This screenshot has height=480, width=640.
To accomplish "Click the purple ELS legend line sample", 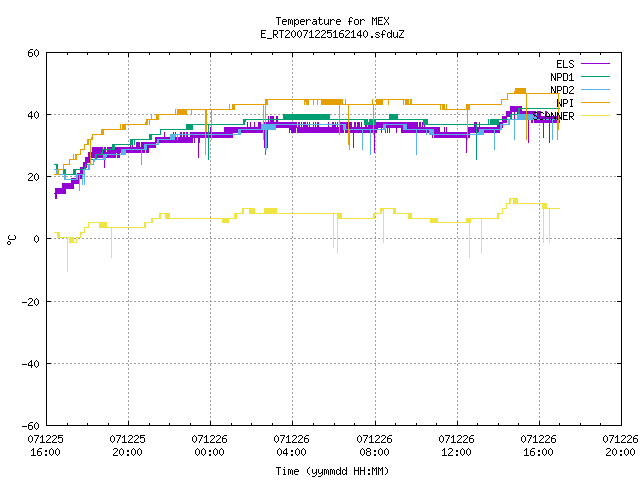I will [595, 64].
